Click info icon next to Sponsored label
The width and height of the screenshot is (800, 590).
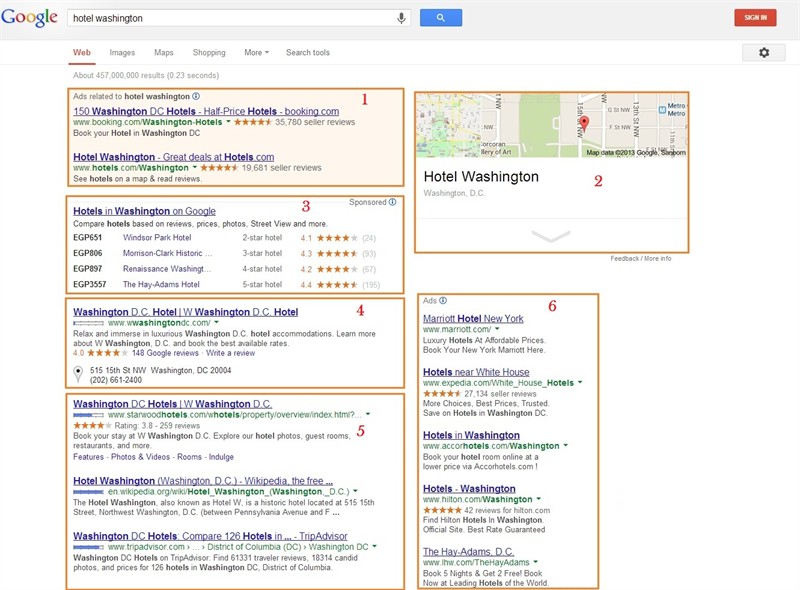click(x=392, y=202)
